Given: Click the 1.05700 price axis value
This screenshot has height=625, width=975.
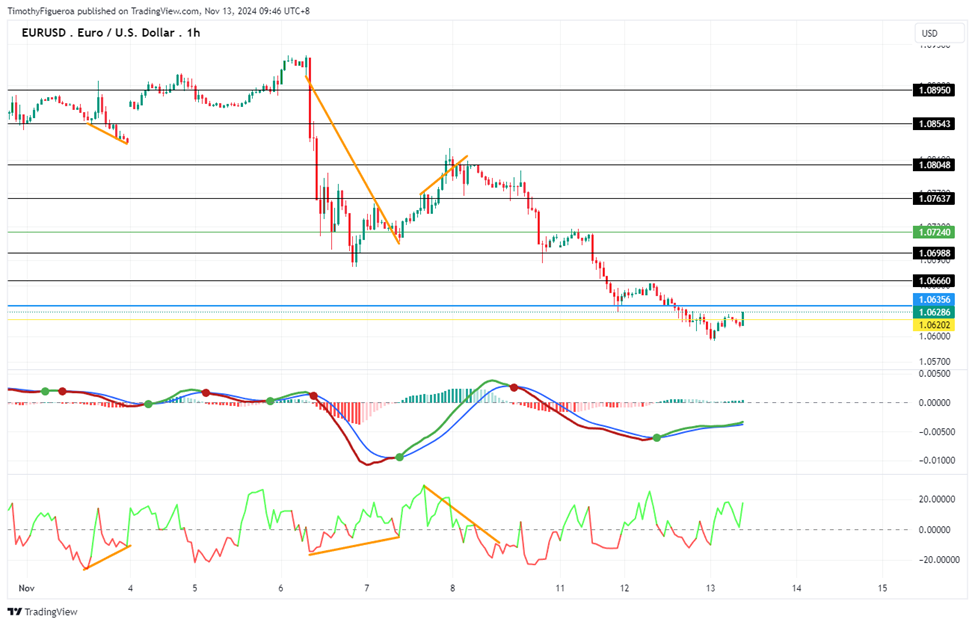Looking at the screenshot, I should click(x=934, y=361).
